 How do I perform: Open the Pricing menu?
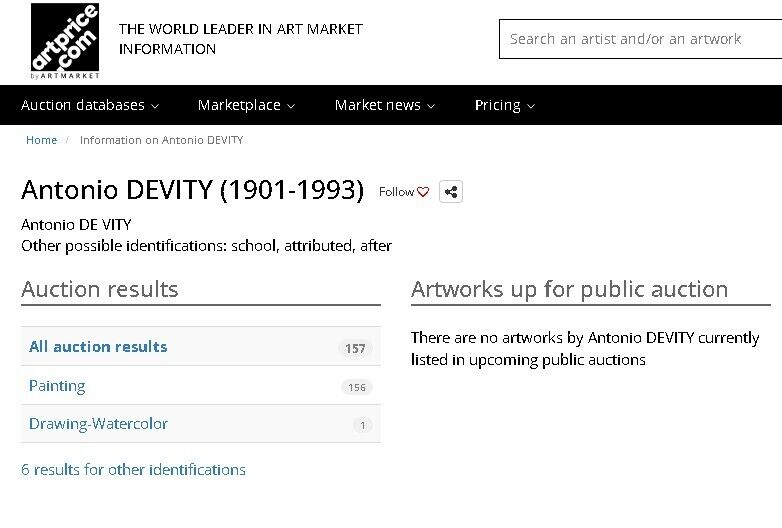pyautogui.click(x=505, y=105)
